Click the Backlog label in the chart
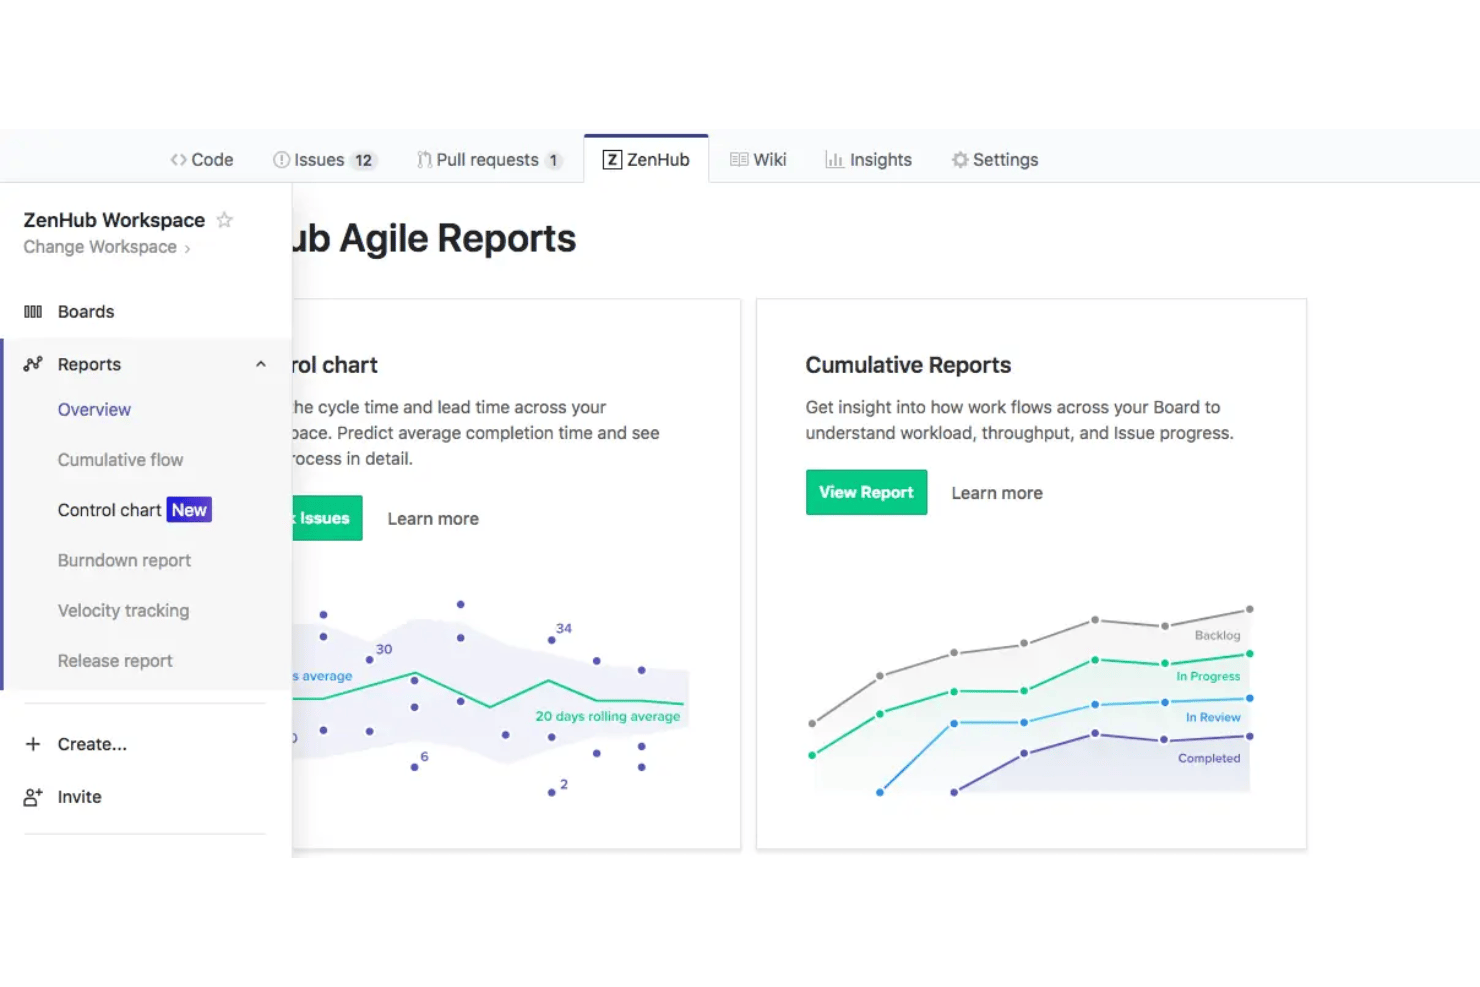 click(x=1217, y=636)
